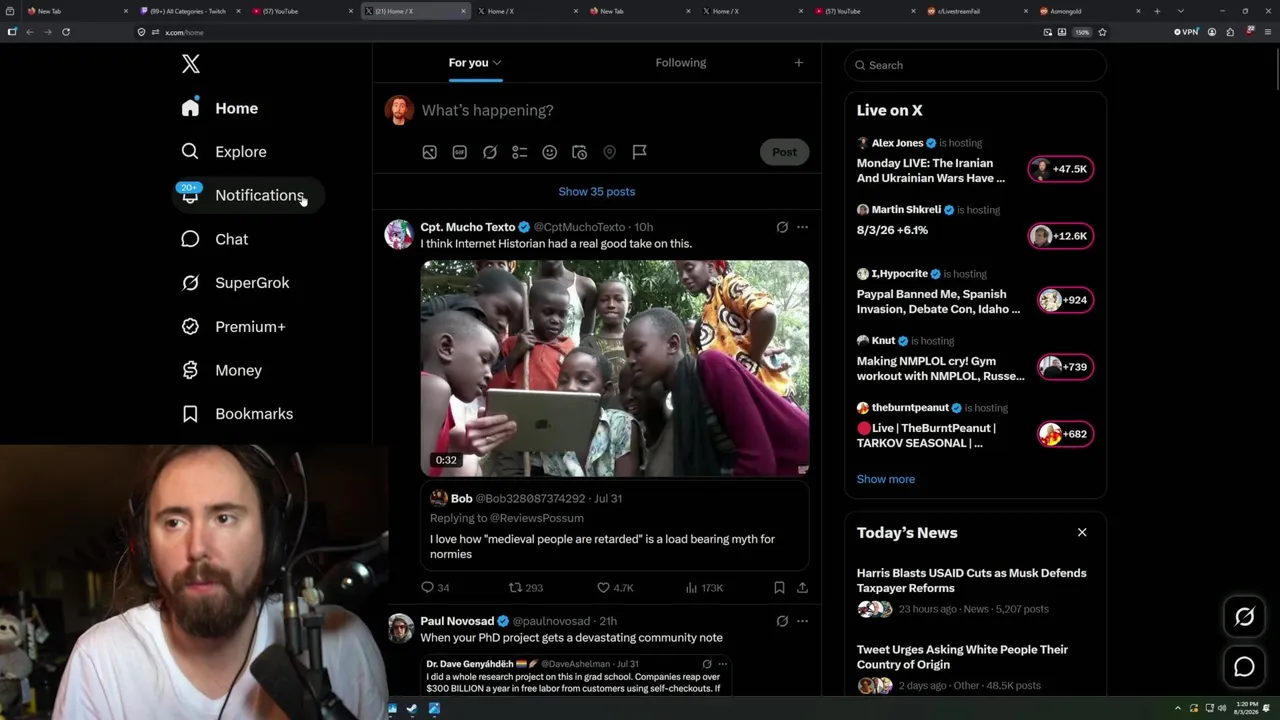
Task: Add a new timeline tab with plus
Action: coord(798,63)
